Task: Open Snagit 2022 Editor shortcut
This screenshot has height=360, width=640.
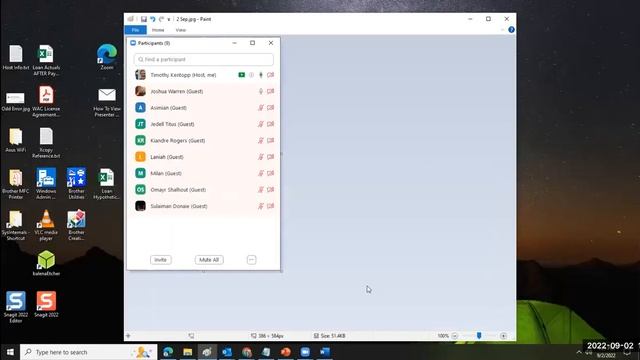Action: pyautogui.click(x=16, y=307)
